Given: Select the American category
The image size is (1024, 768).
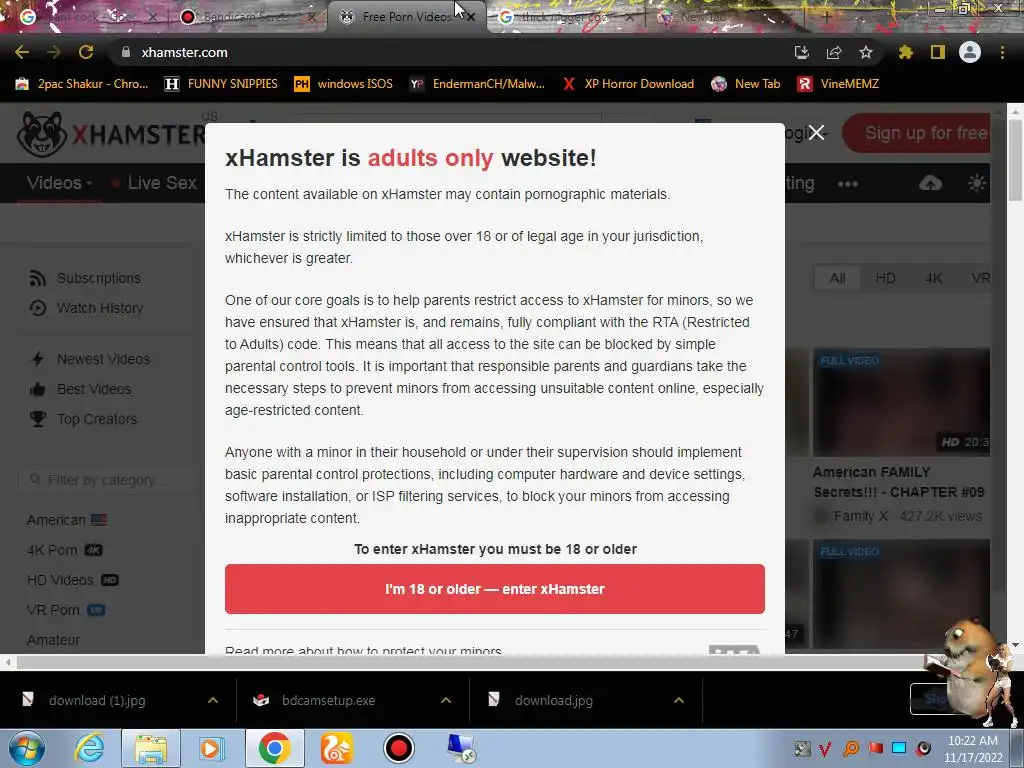Looking at the screenshot, I should point(67,520).
